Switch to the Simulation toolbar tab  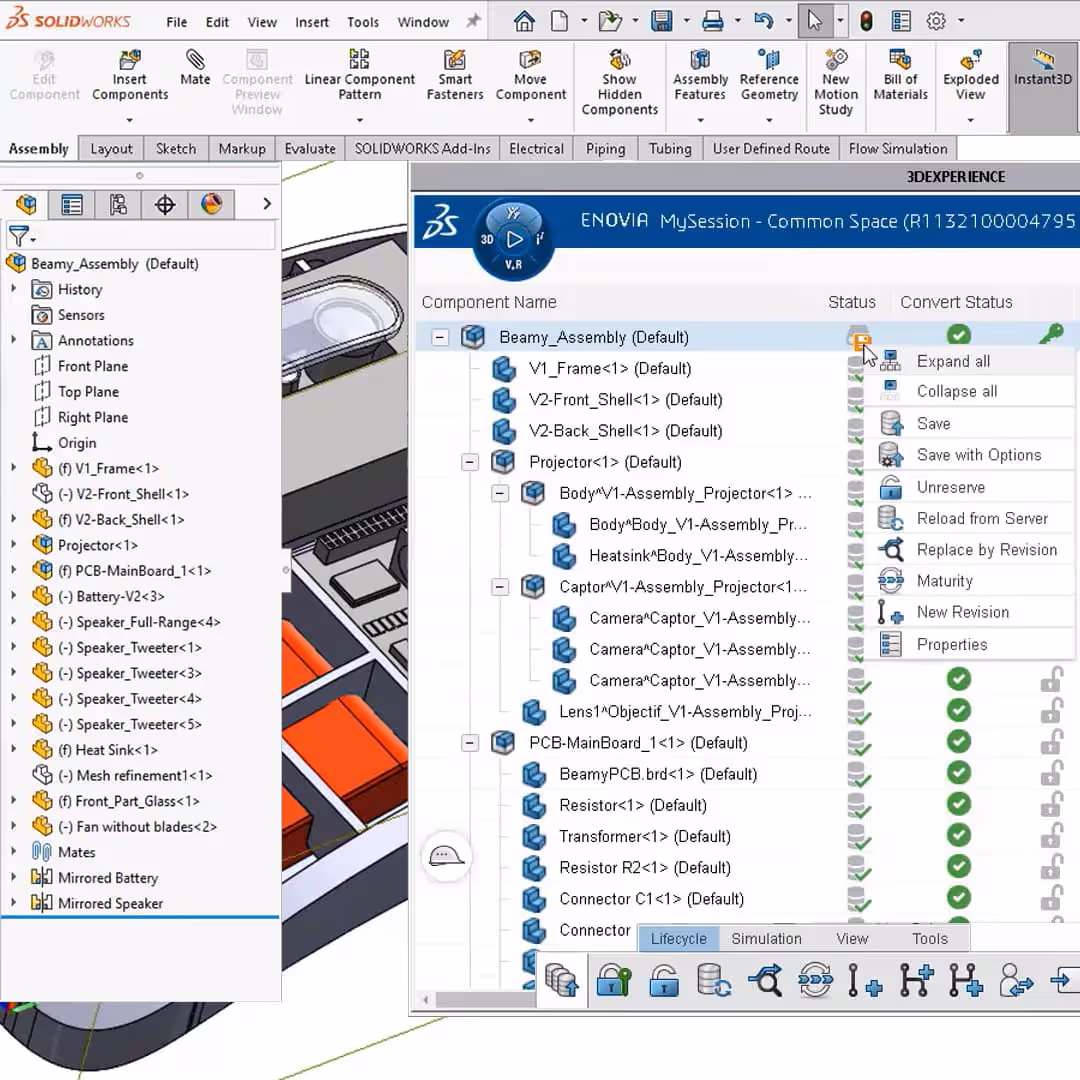pyautogui.click(x=766, y=939)
